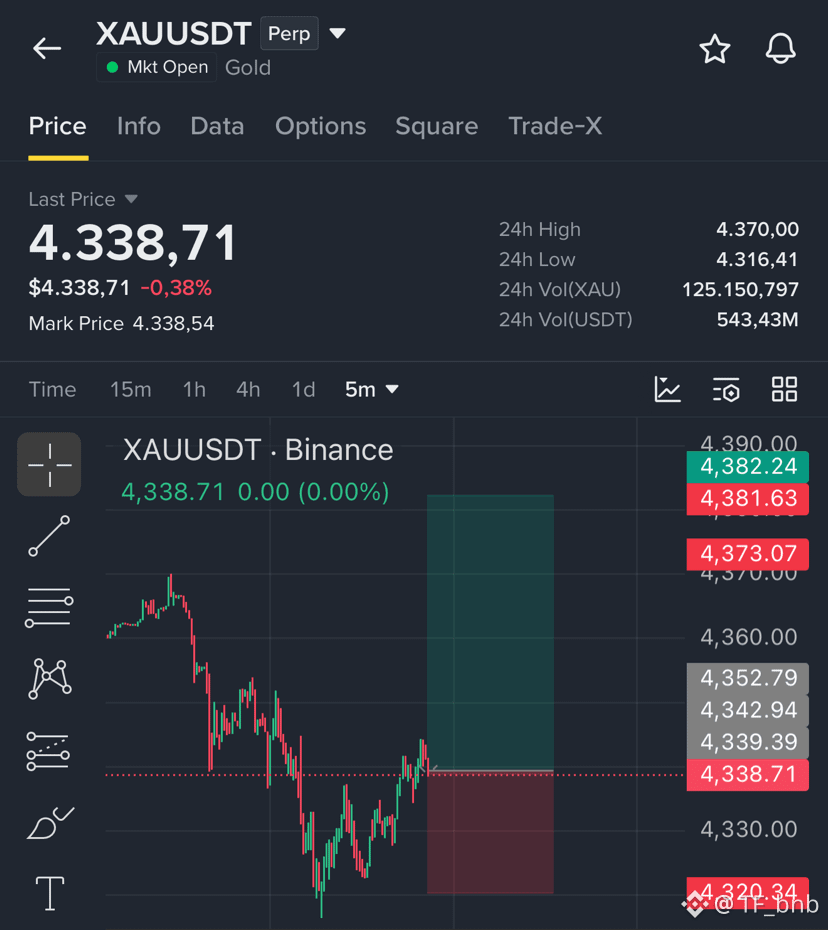Image resolution: width=828 pixels, height=930 pixels.
Task: Select the 15m interval
Action: click(x=130, y=390)
